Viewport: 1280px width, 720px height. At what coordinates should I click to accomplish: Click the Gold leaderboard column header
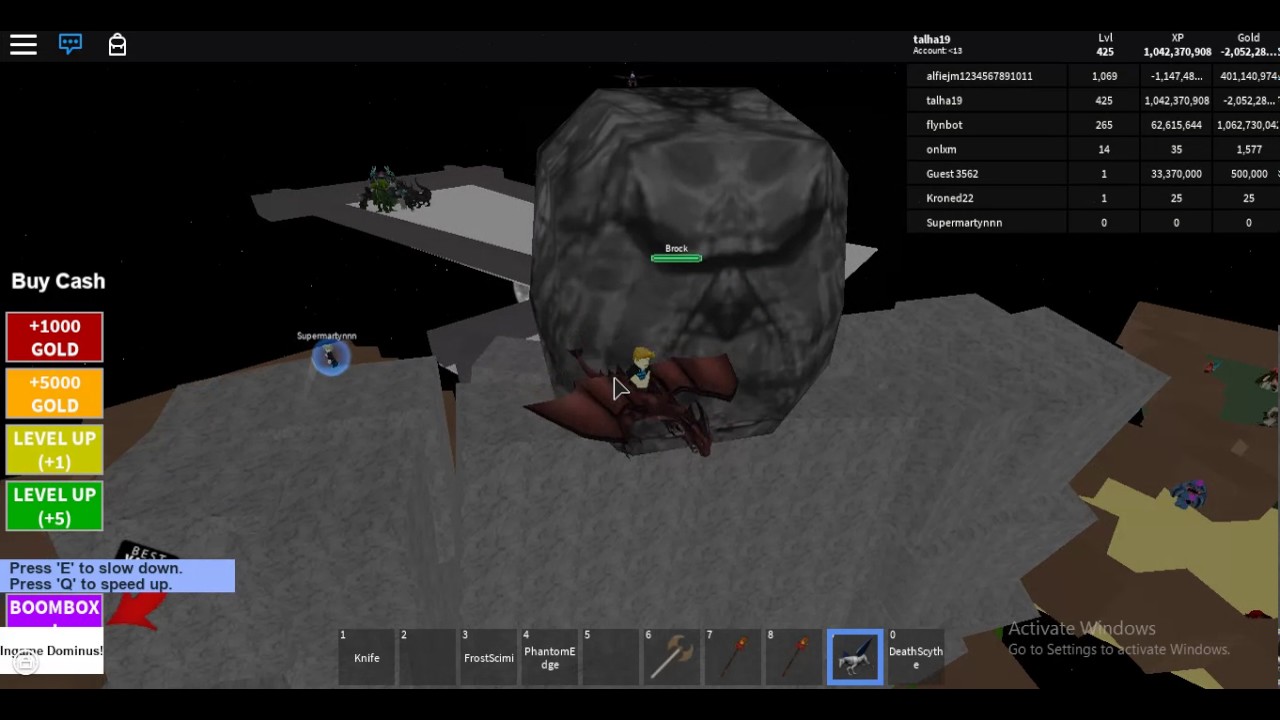[1248, 38]
